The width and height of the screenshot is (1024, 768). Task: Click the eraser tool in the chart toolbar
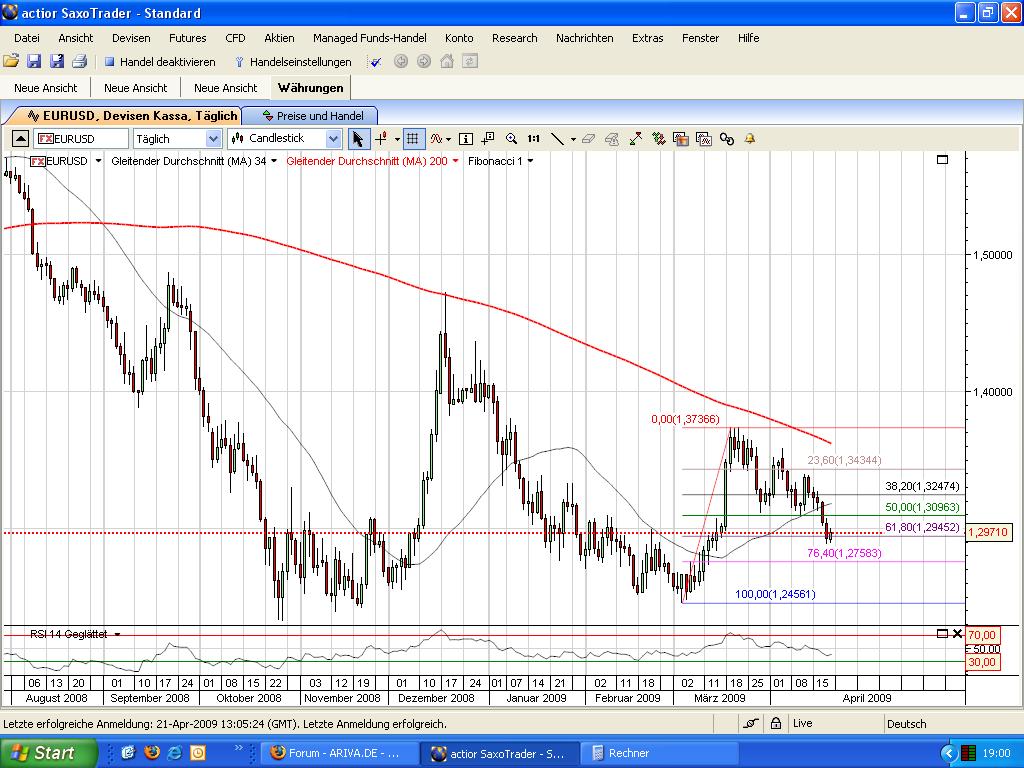point(588,139)
